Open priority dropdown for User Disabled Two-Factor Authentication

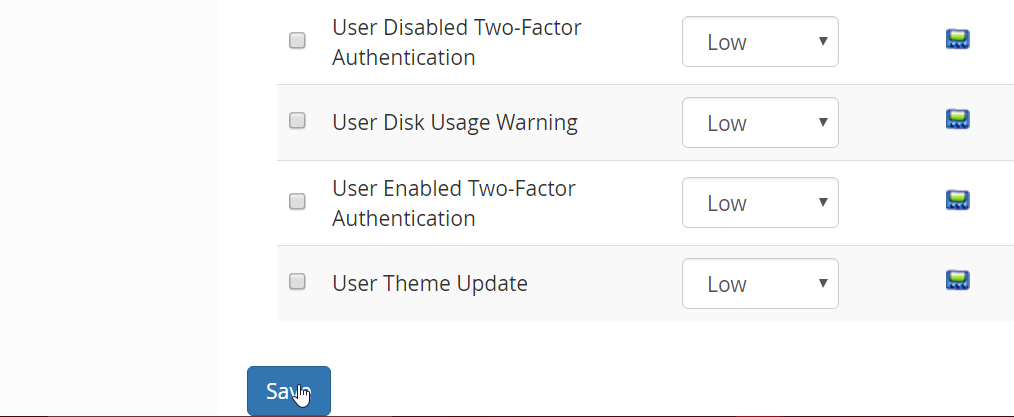760,42
